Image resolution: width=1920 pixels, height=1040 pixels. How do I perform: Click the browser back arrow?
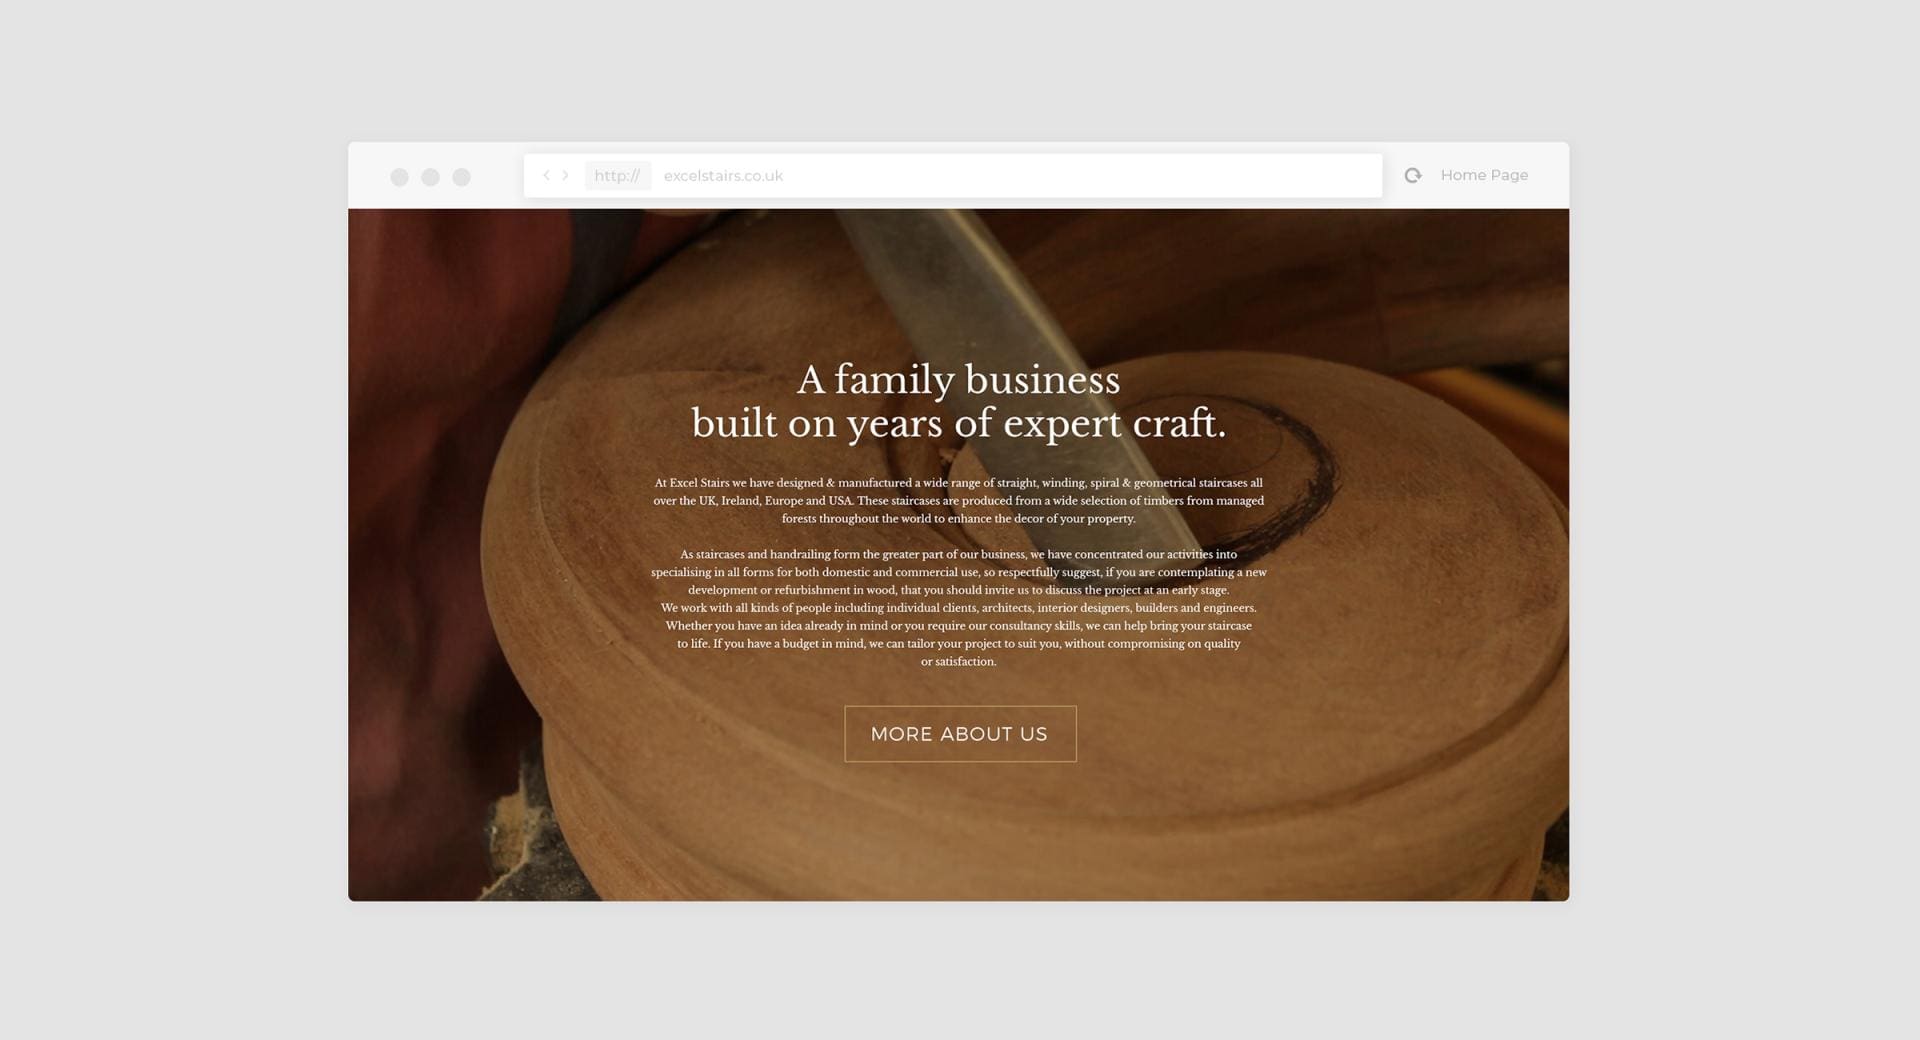[546, 175]
